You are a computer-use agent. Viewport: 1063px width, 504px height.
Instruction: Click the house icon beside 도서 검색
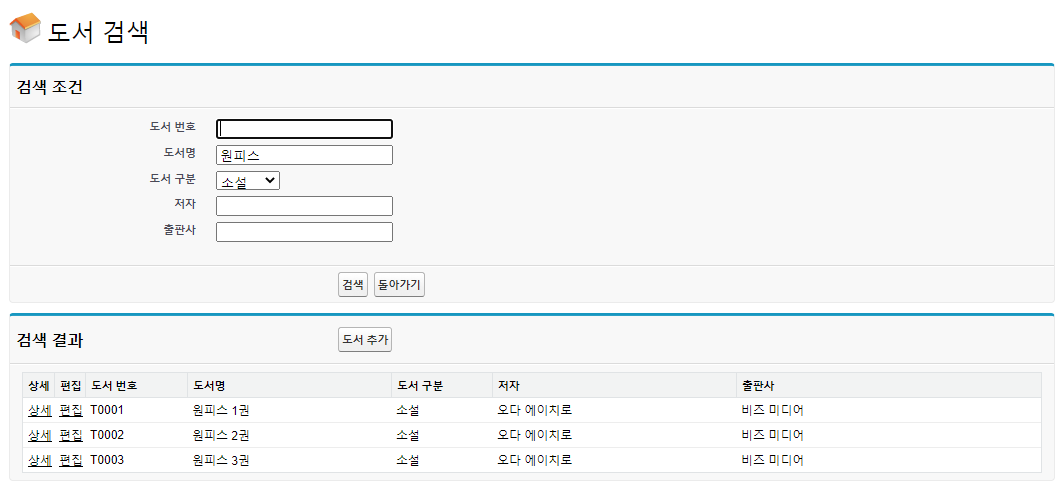tap(25, 28)
